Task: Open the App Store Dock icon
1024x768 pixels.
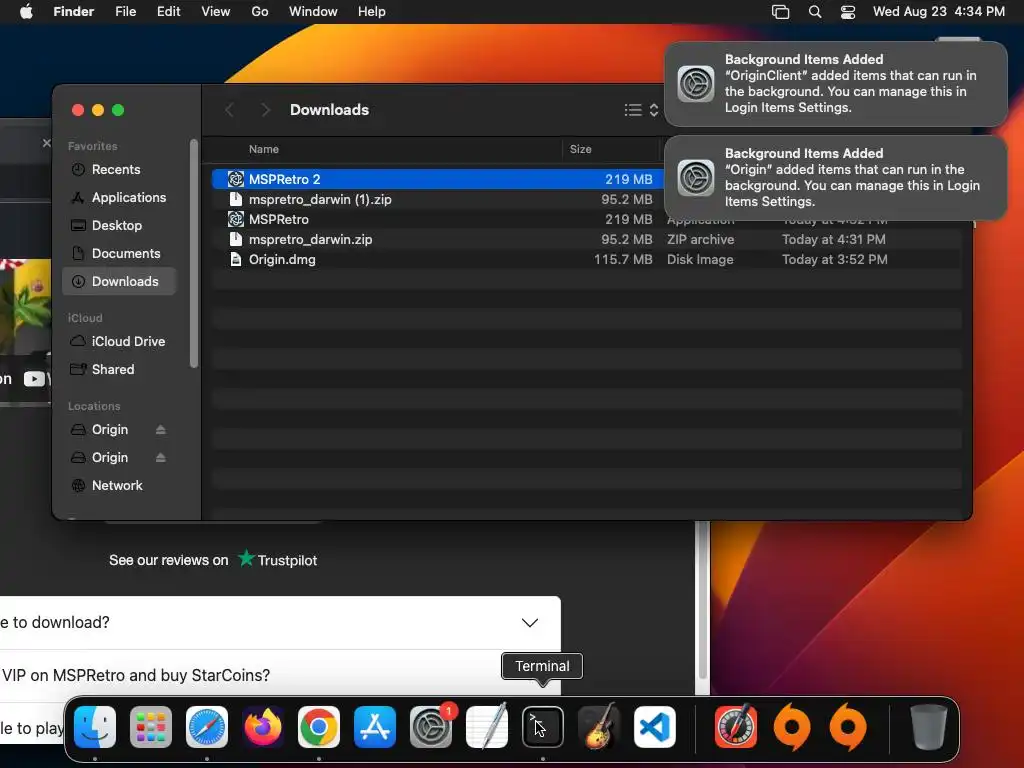Action: tap(375, 727)
